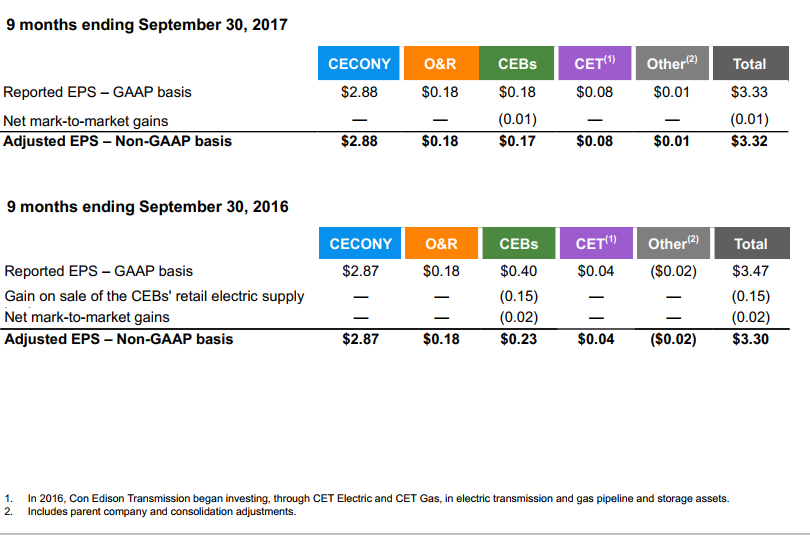The image size is (810, 535).
Task: Select the purple CET header in 2016 table
Action: tap(596, 243)
